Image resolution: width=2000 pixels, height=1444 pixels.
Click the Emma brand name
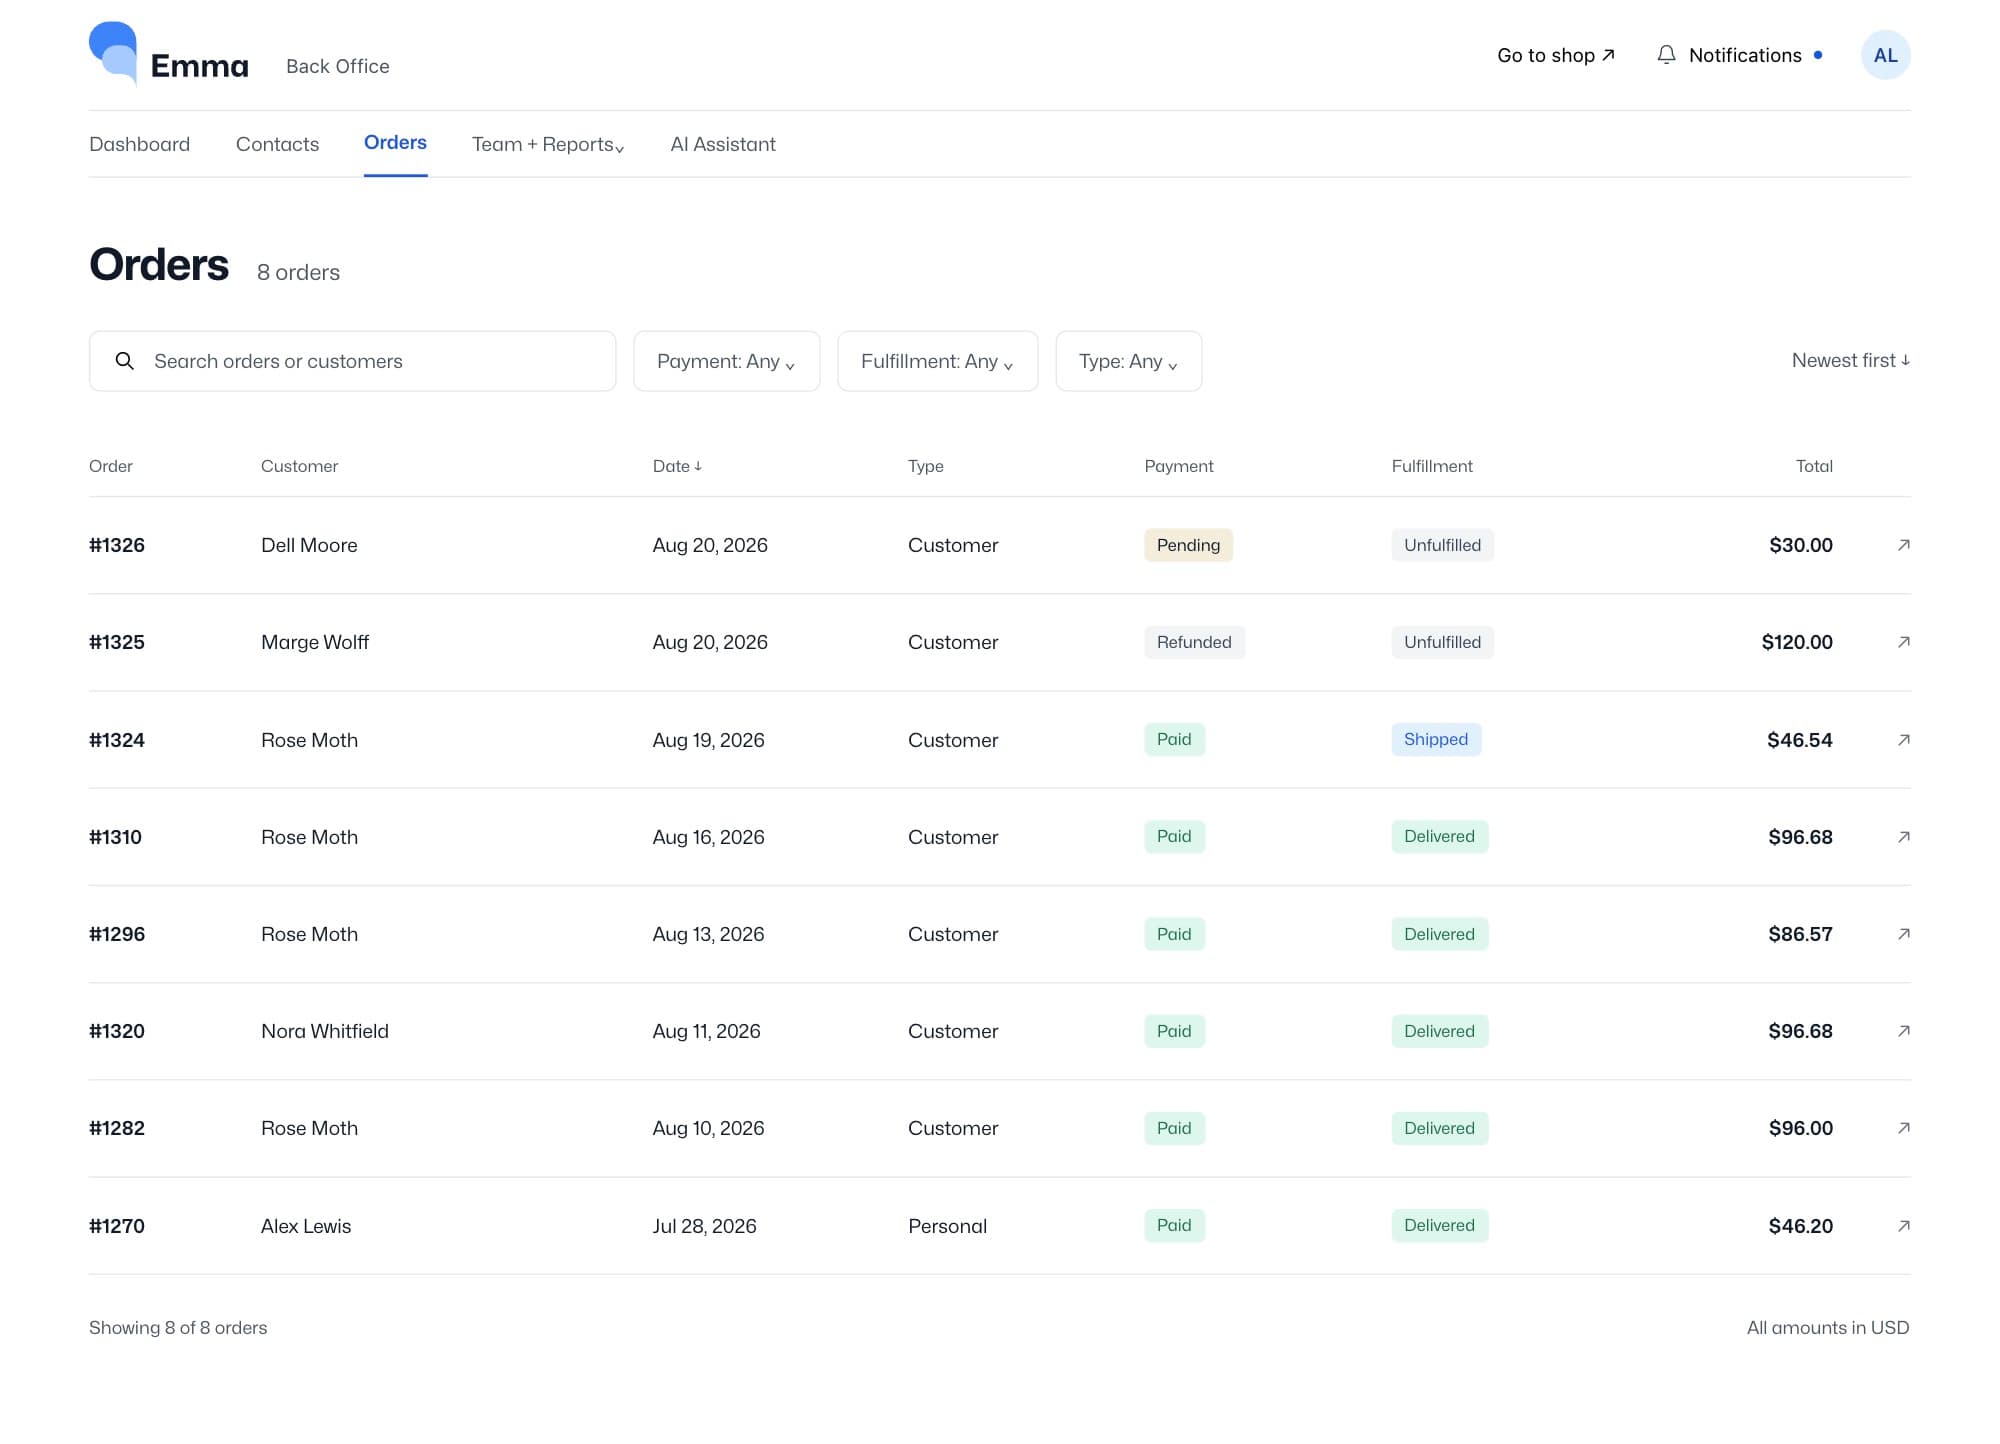tap(199, 66)
